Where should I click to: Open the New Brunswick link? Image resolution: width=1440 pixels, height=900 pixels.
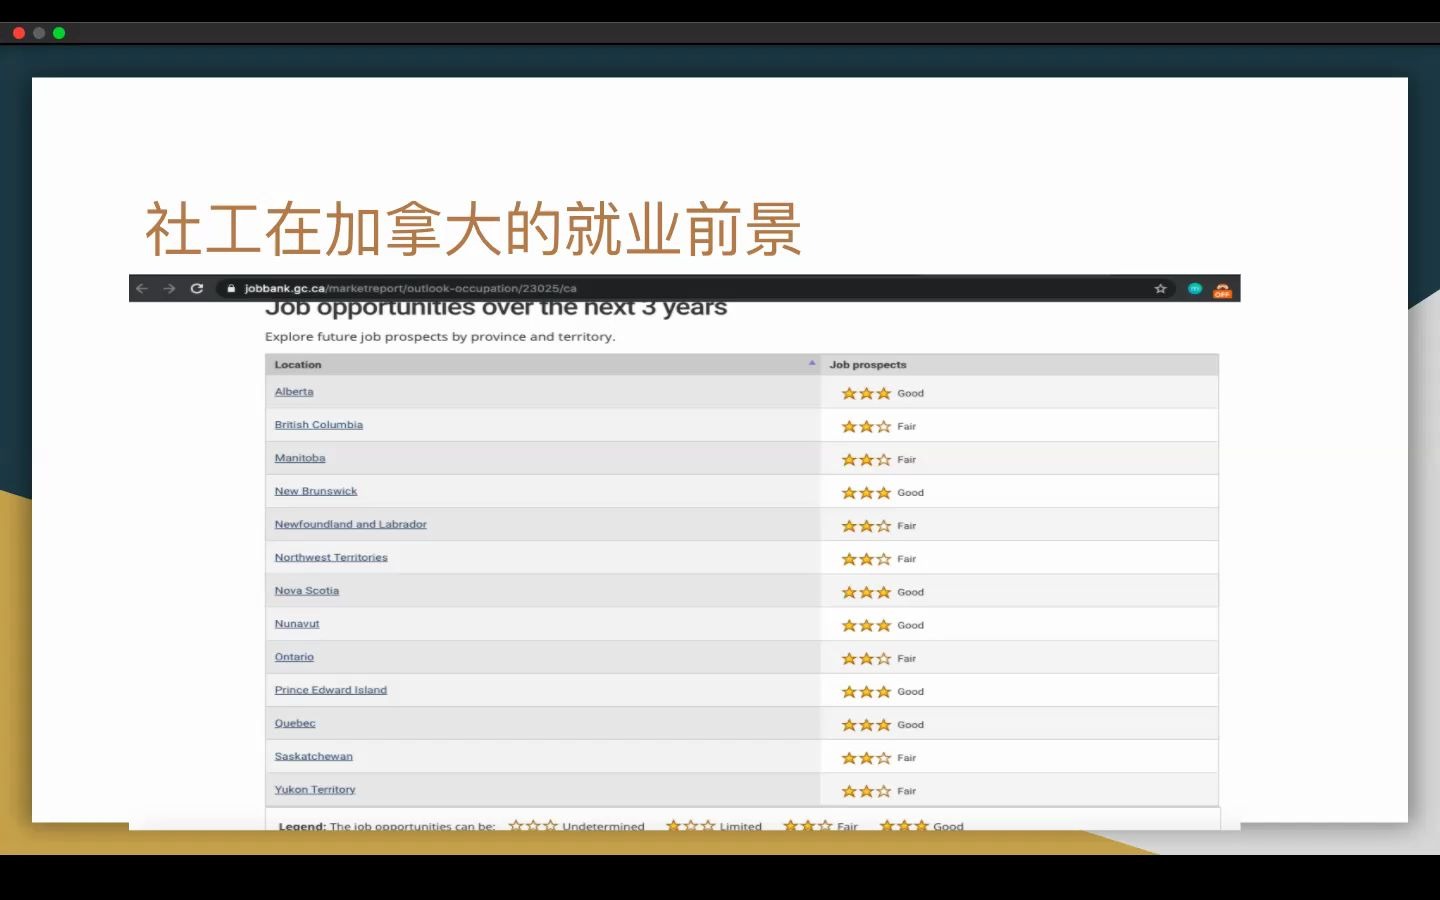click(x=316, y=491)
